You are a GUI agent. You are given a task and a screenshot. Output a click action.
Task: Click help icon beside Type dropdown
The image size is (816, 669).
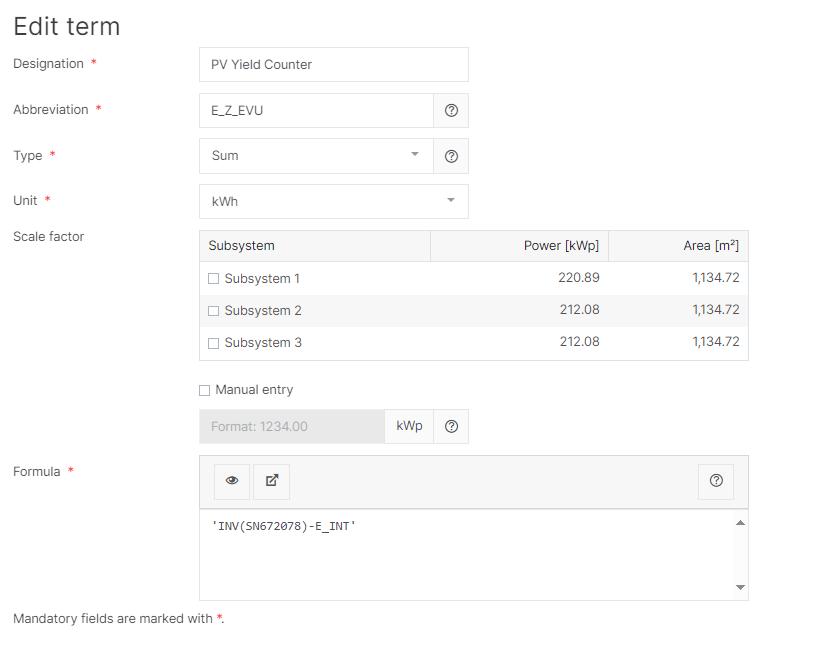[x=451, y=156]
